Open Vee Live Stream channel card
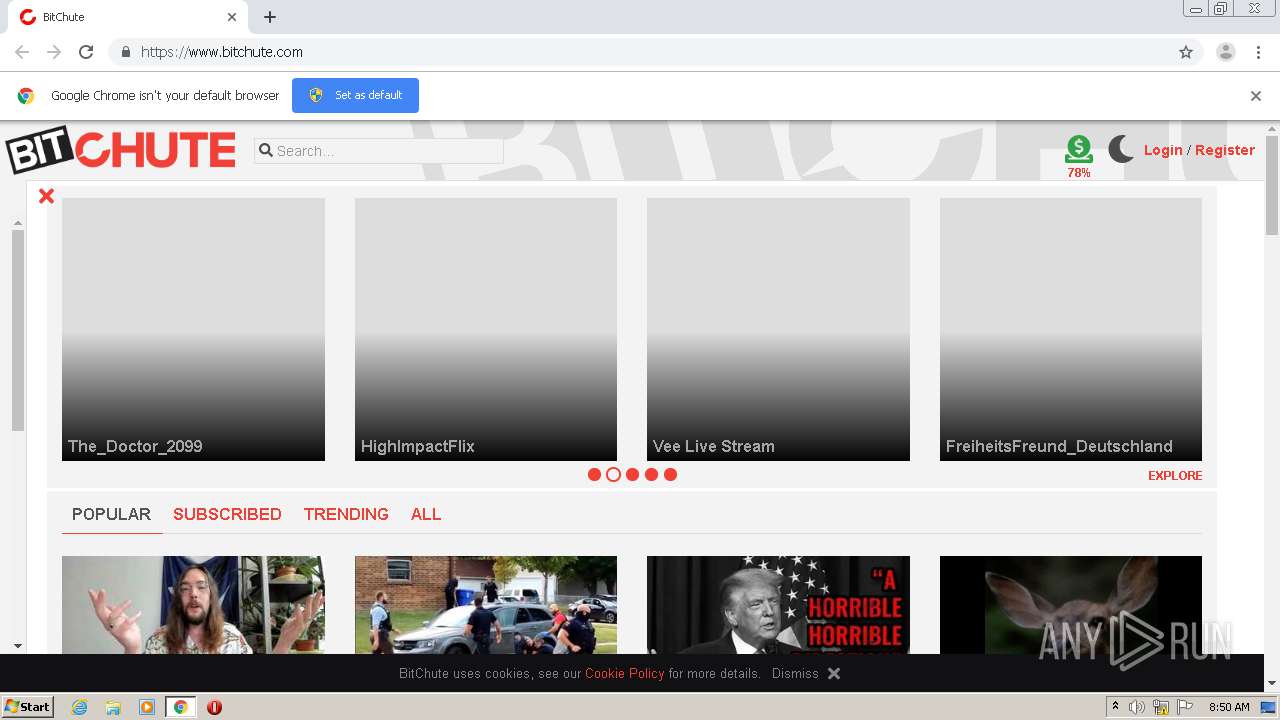Viewport: 1280px width, 720px height. click(778, 329)
